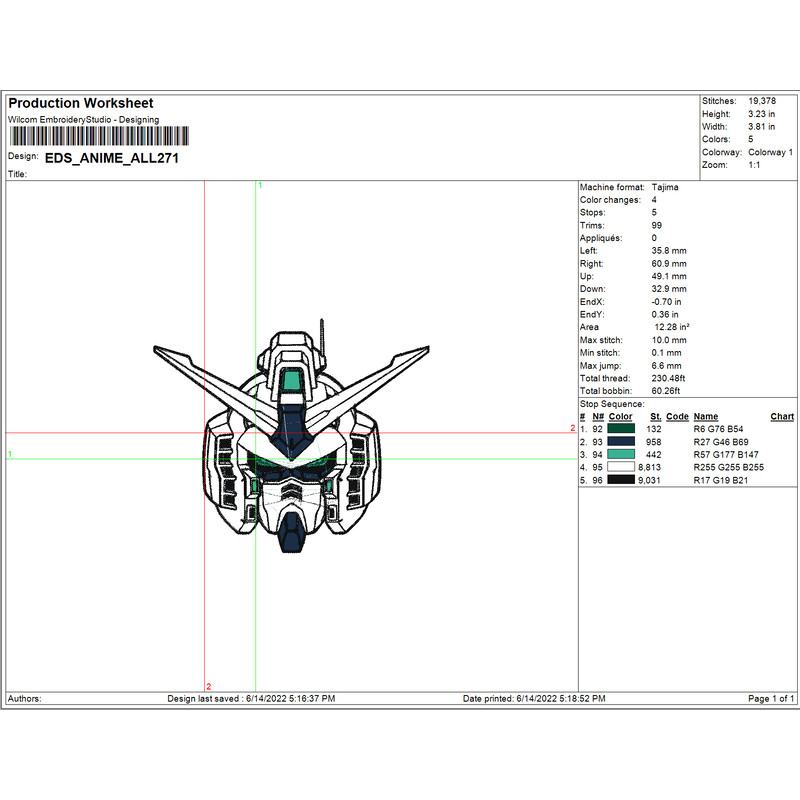800x800 pixels.
Task: Click the Stop Sequence section header
Action: click(x=614, y=403)
